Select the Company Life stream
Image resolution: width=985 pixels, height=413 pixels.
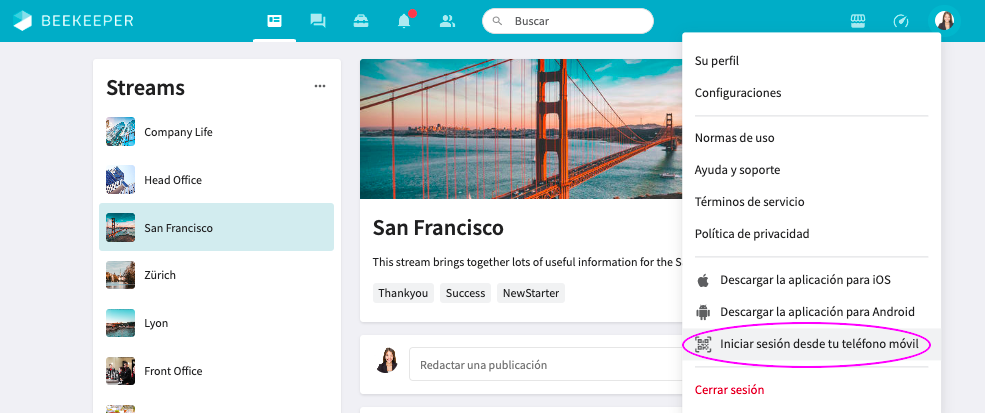[216, 132]
